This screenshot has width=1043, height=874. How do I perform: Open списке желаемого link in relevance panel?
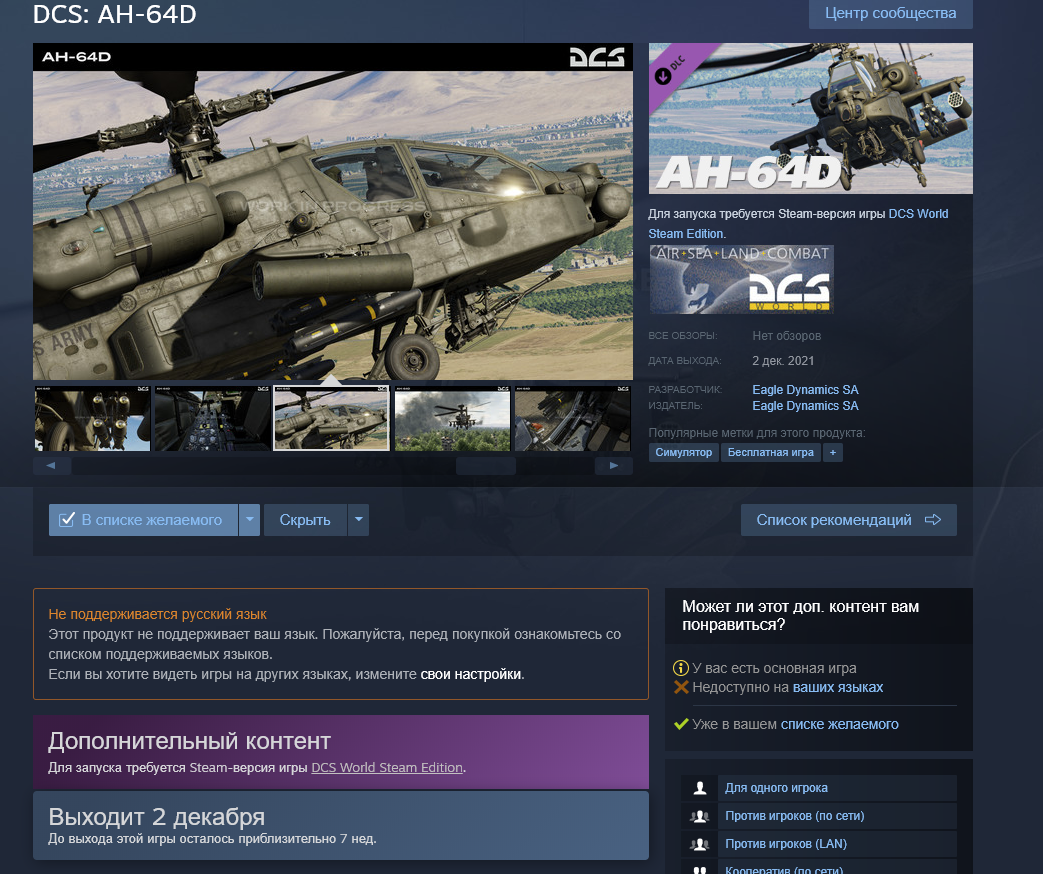839,724
